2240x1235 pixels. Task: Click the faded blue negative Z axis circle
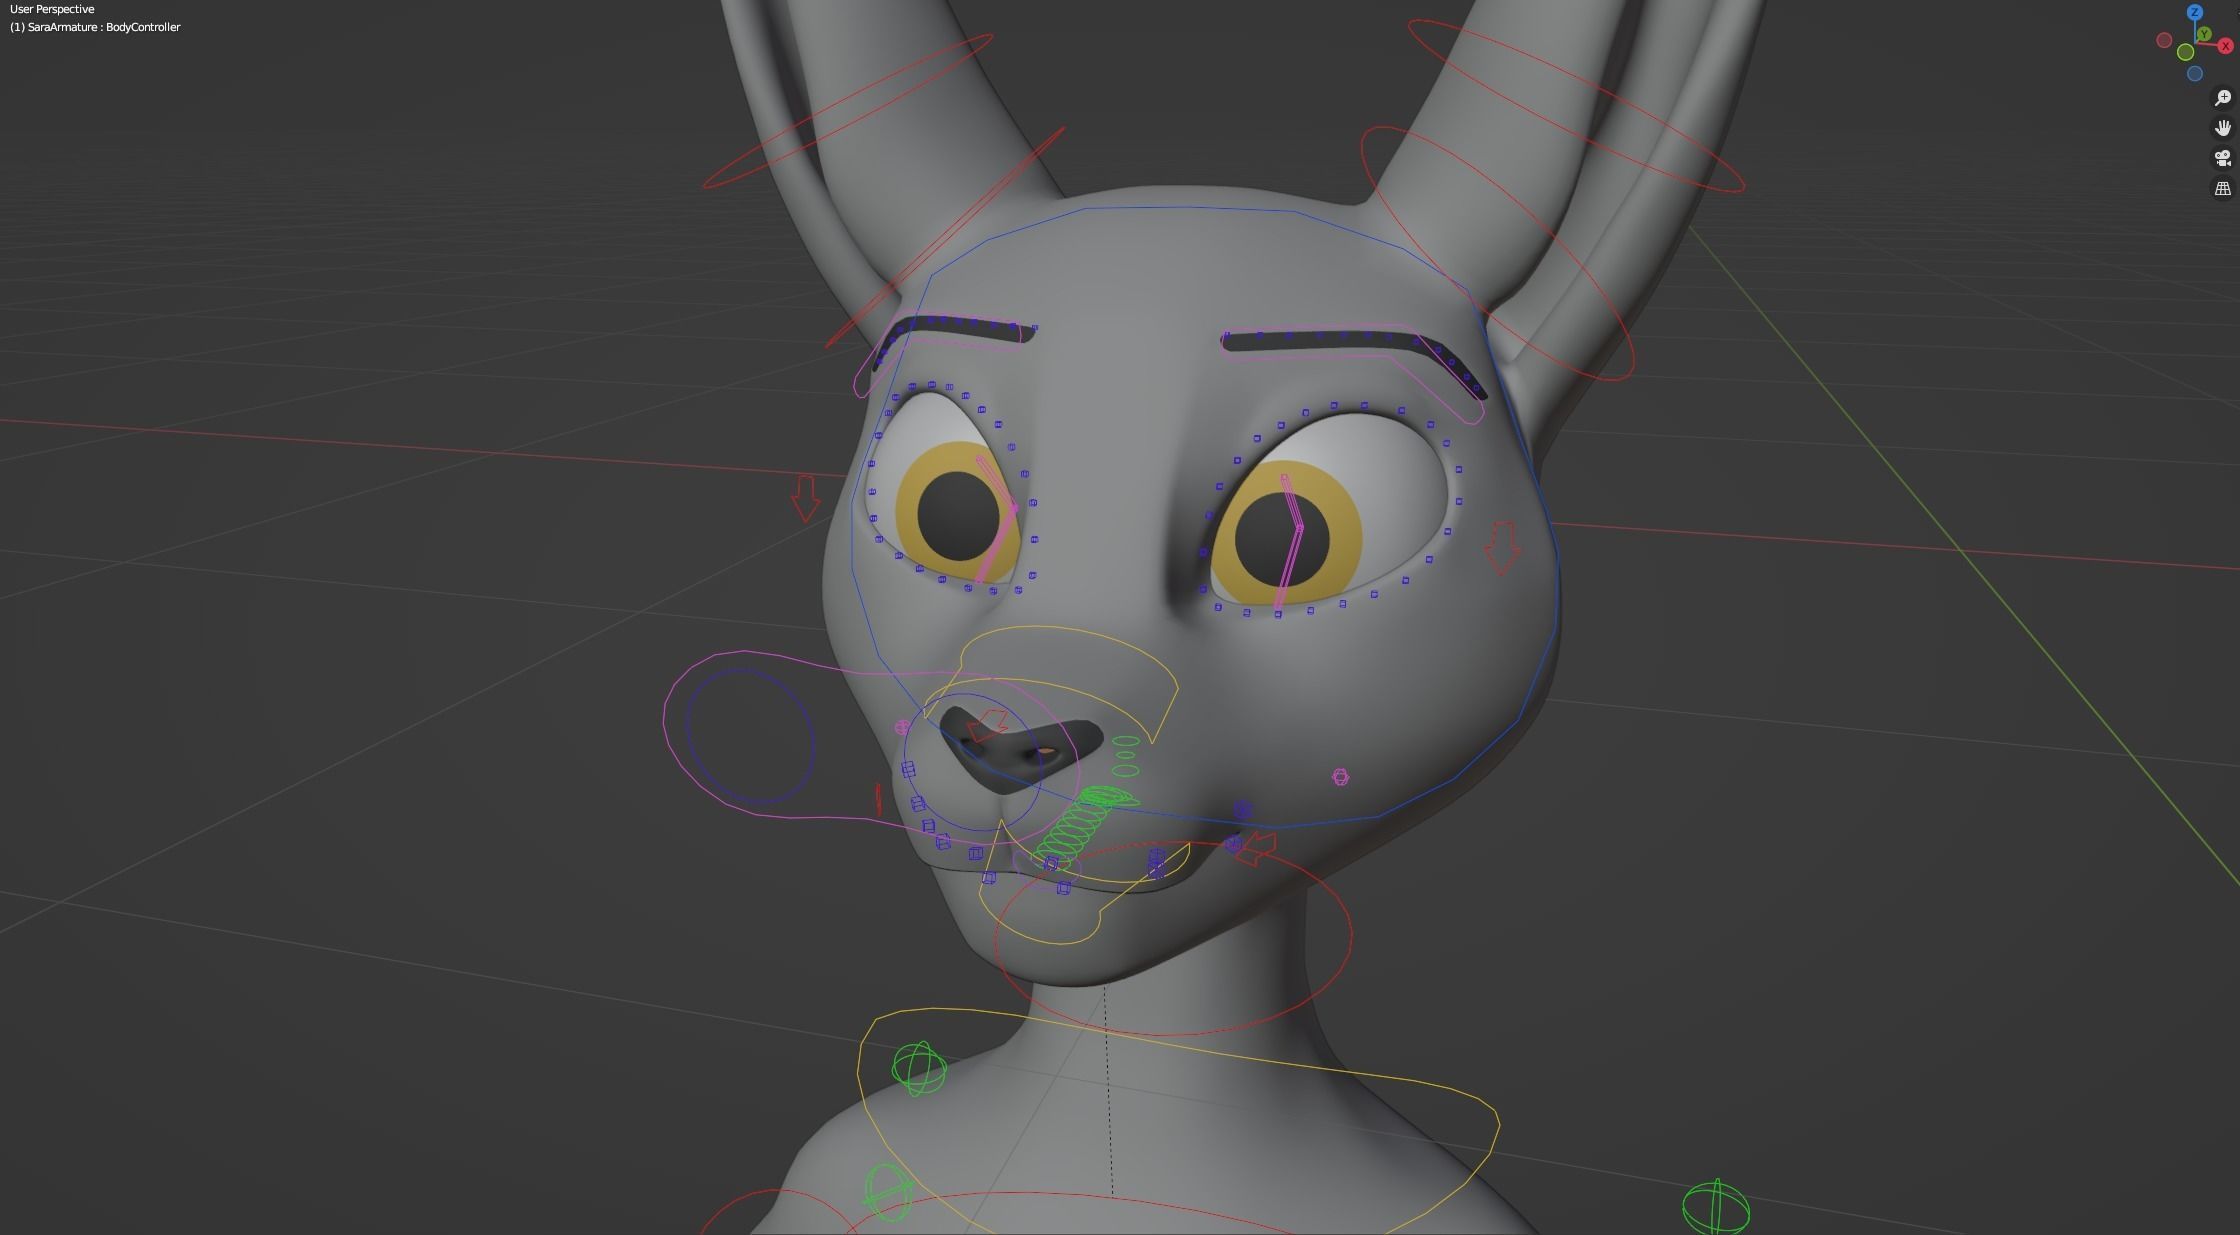[2195, 74]
